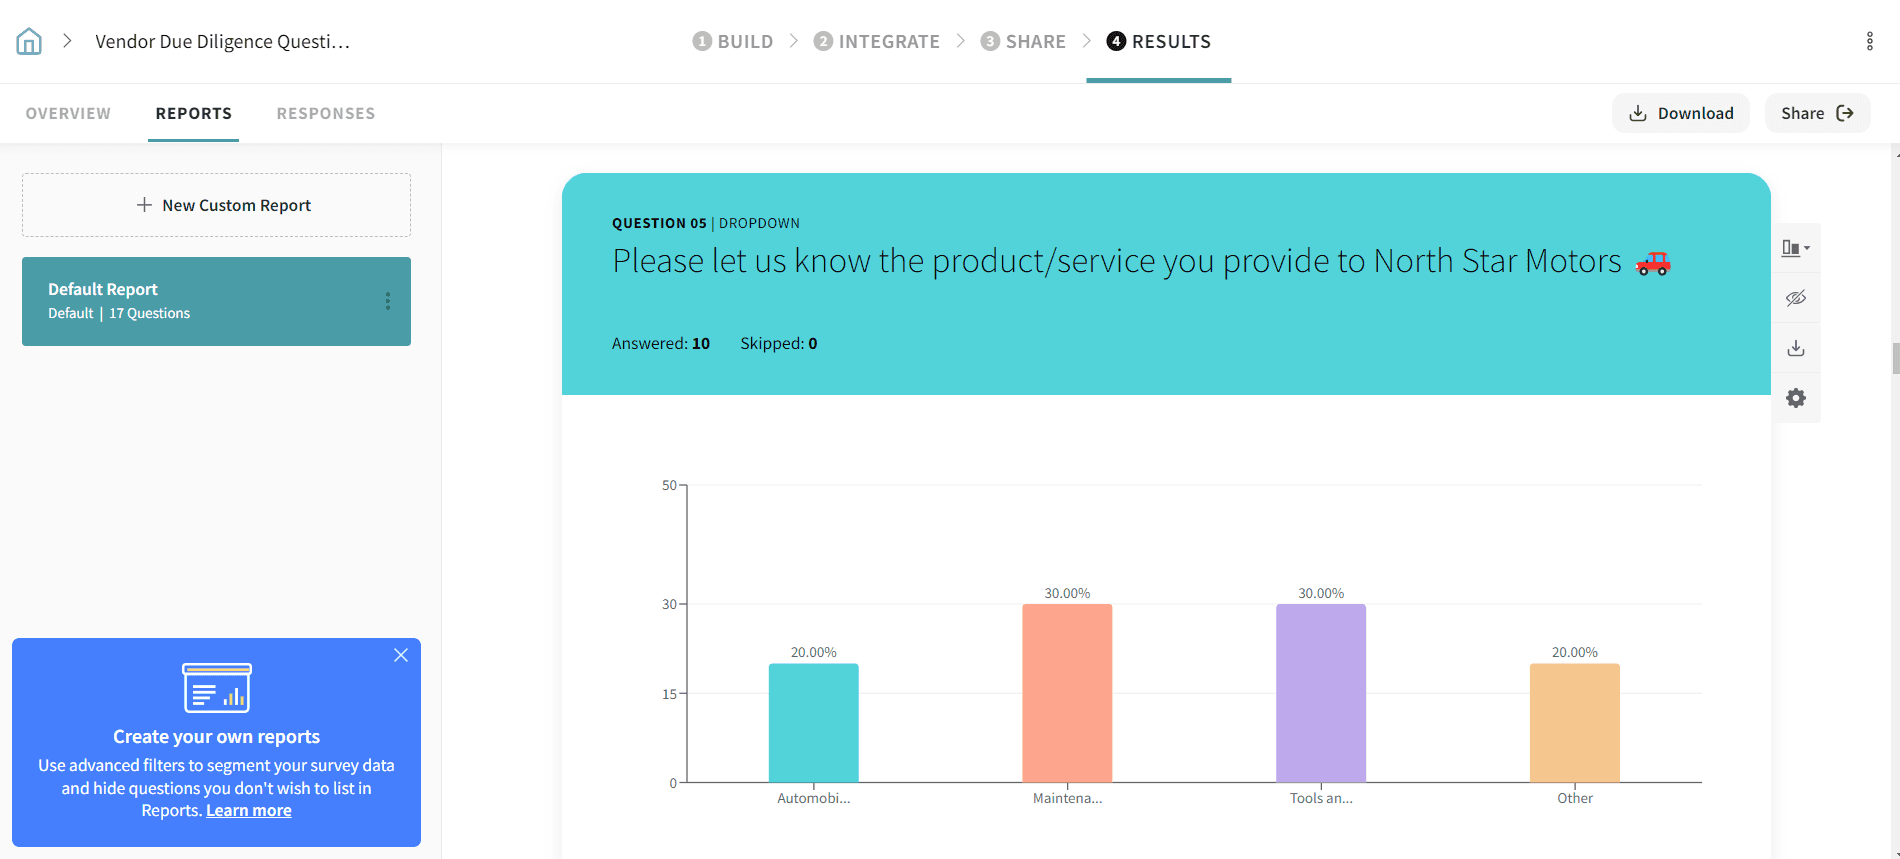Click the report illustration in blue banner

click(x=217, y=688)
